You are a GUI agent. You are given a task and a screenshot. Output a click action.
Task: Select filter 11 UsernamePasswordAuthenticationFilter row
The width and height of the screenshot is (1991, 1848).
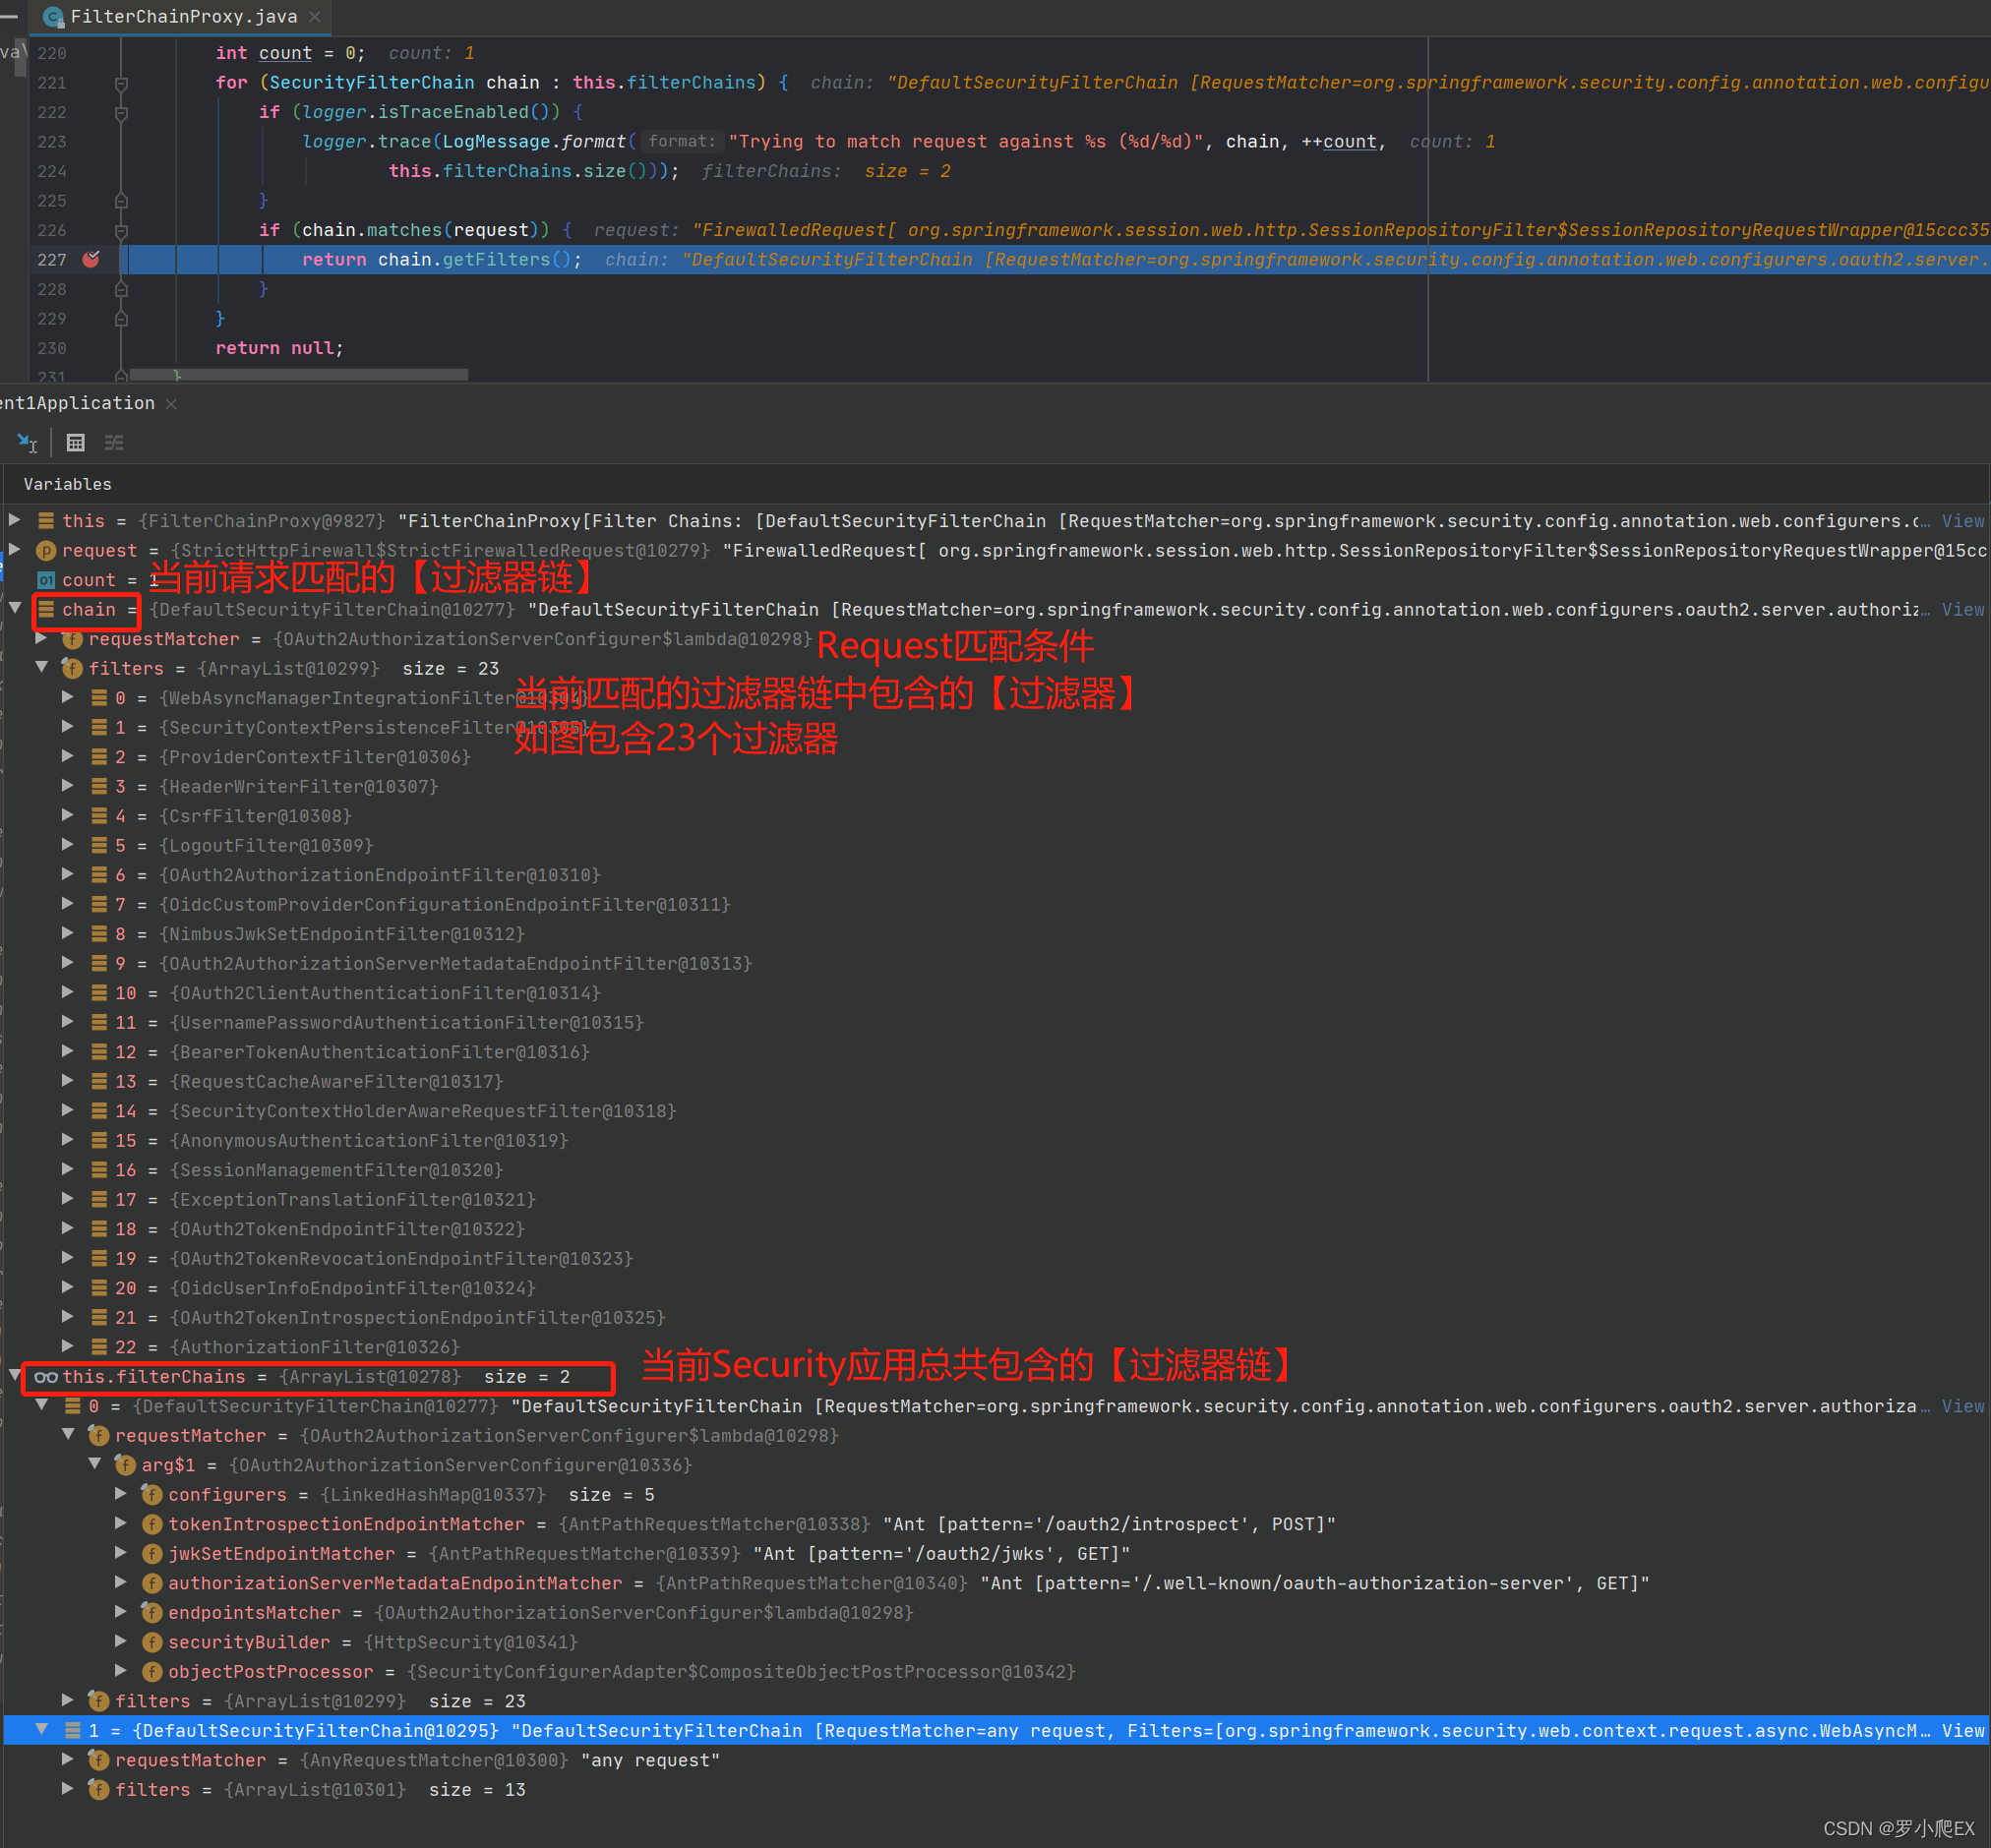click(x=996, y=1022)
